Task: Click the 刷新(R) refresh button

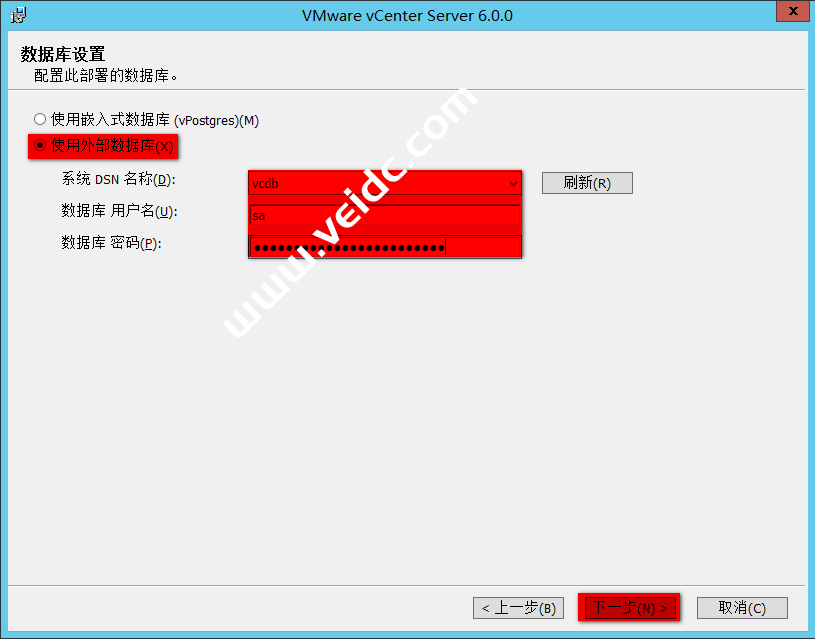Action: point(587,183)
